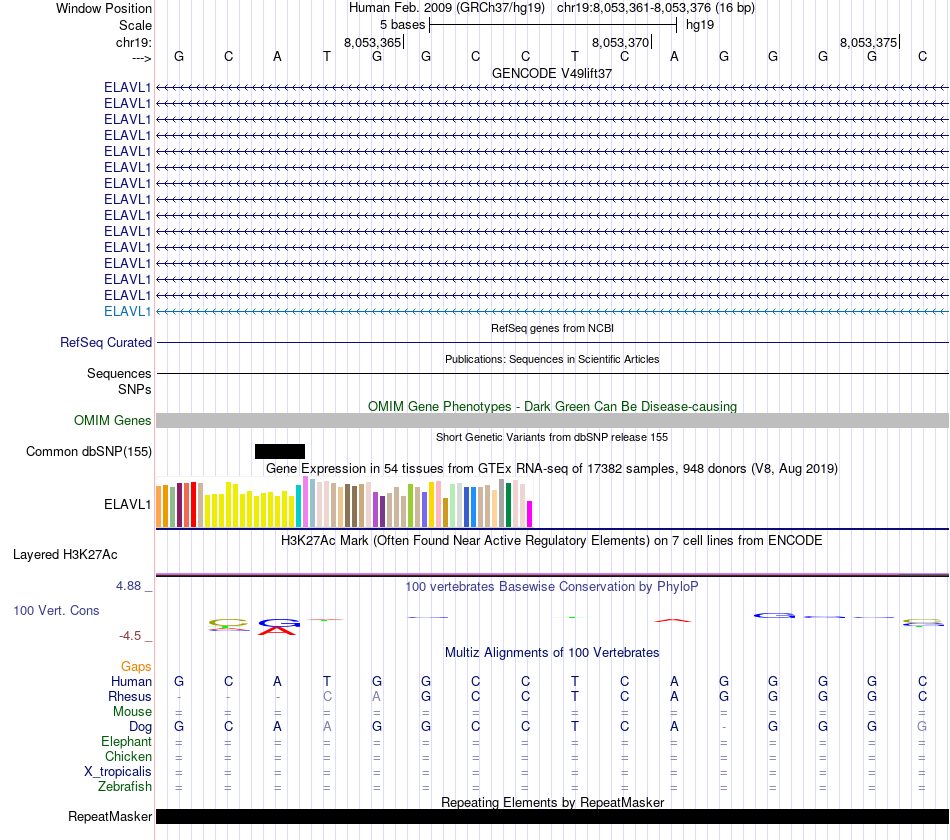This screenshot has width=950, height=840.
Task: Click the 4.88 PhyloP upper value
Action: pyautogui.click(x=128, y=586)
